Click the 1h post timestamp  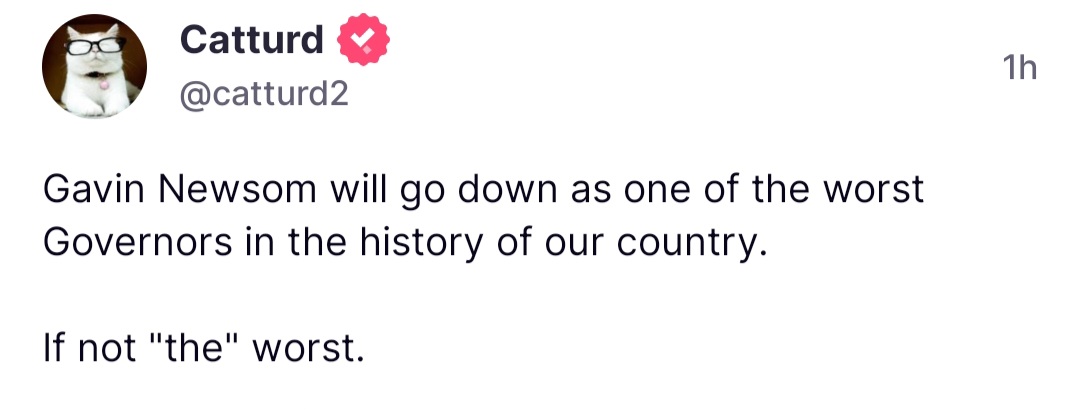1019,68
